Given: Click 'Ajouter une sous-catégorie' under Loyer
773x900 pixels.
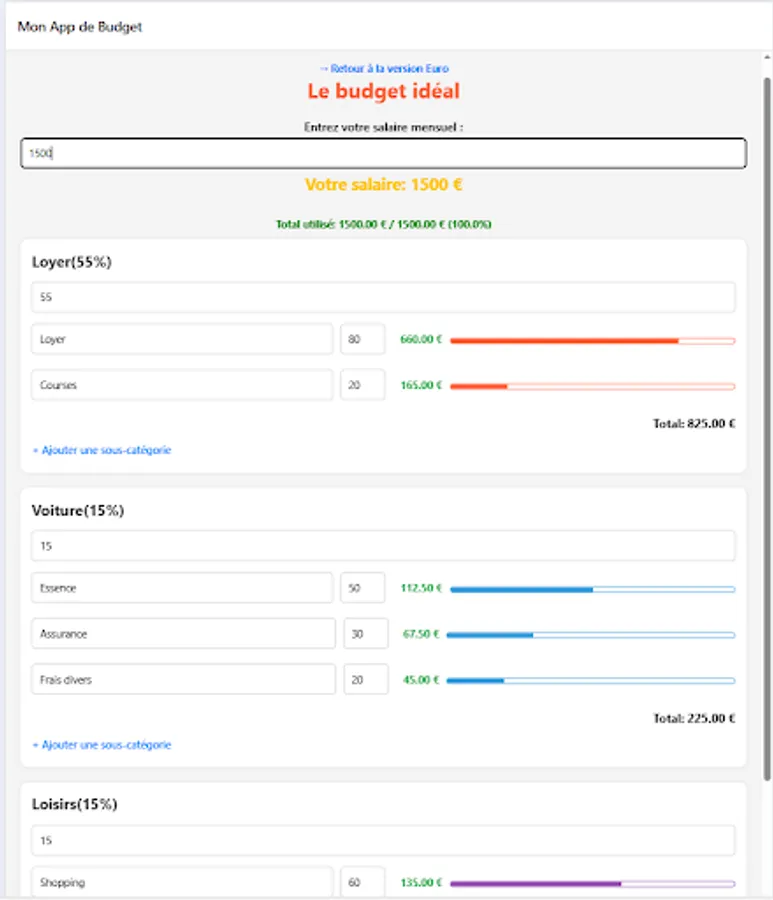Looking at the screenshot, I should (102, 450).
